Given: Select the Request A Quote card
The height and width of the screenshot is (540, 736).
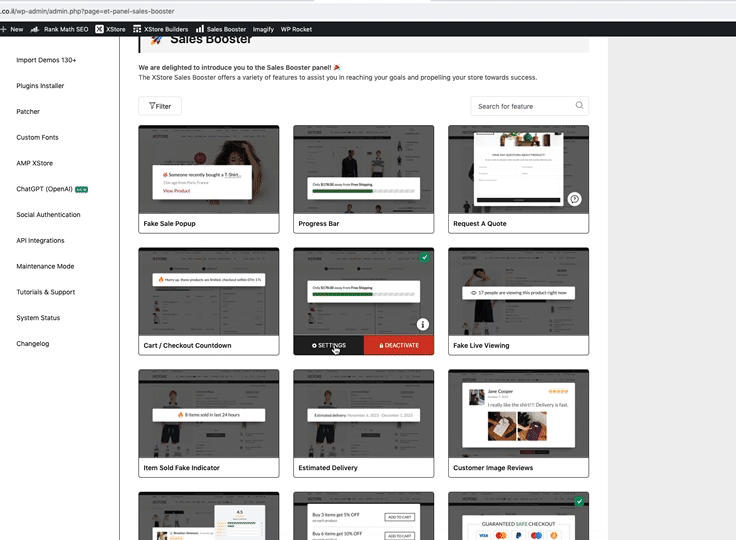Looking at the screenshot, I should pyautogui.click(x=519, y=179).
